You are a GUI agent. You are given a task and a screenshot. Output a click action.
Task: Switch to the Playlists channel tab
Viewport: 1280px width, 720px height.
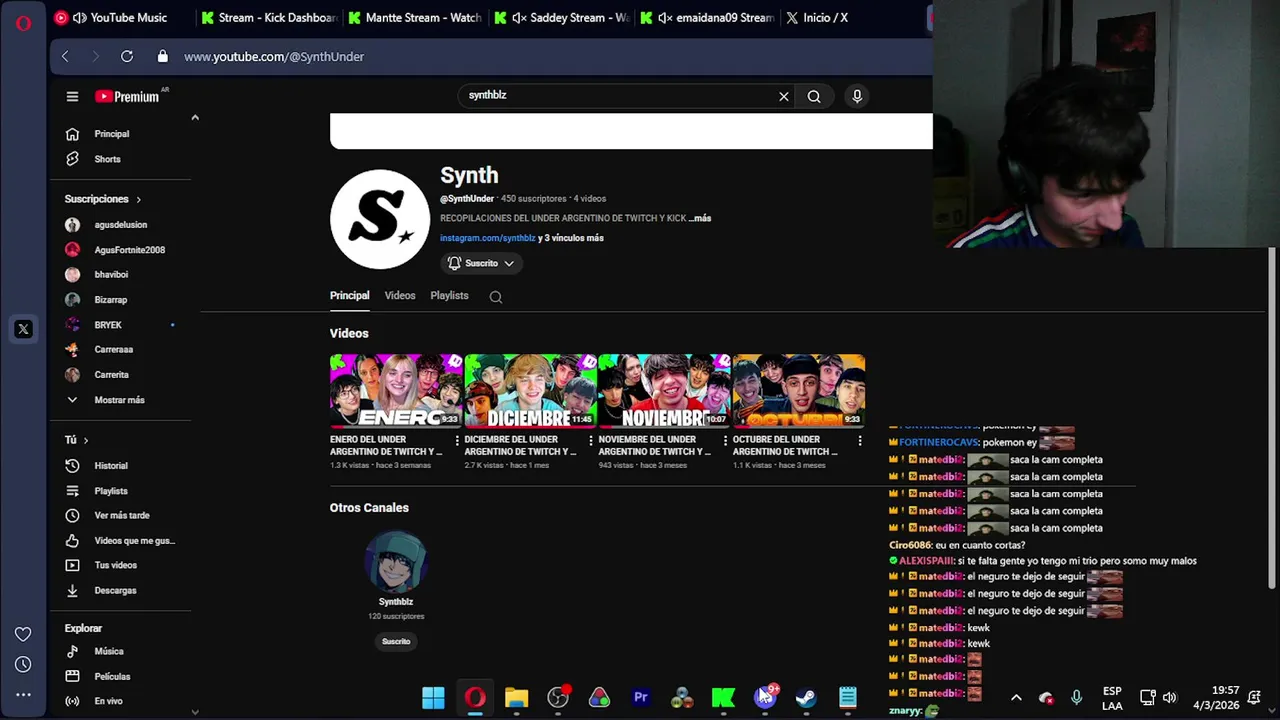tap(449, 296)
